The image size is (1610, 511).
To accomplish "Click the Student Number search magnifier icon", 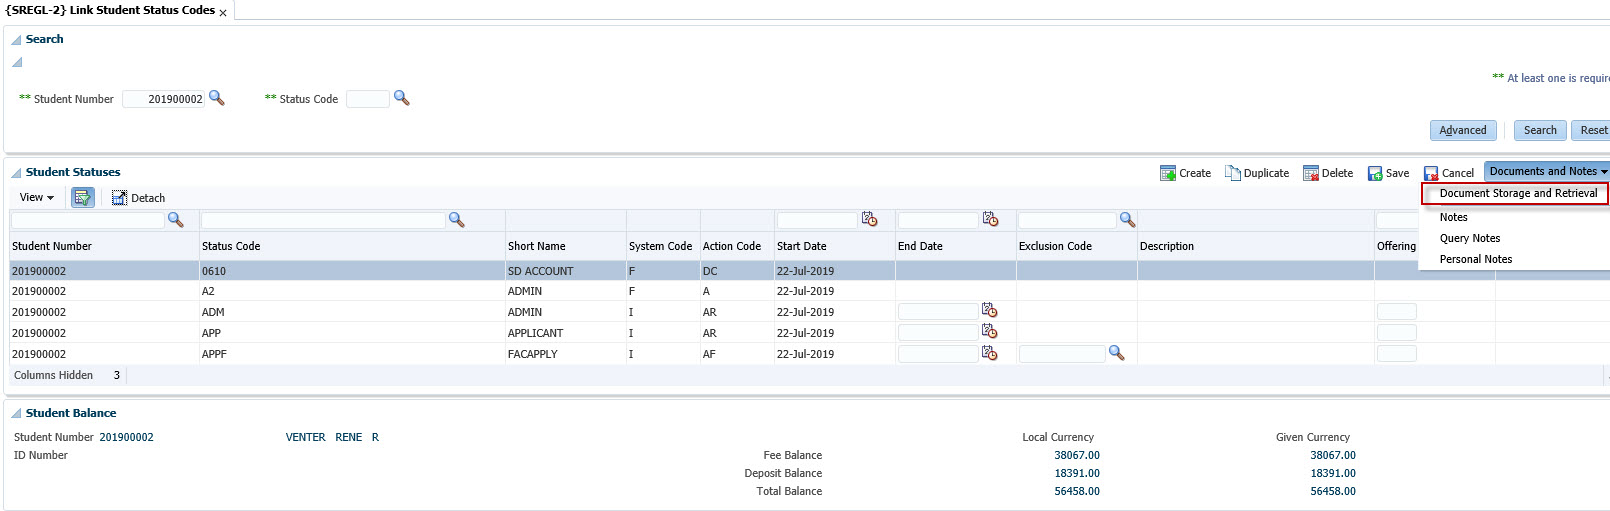I will point(216,98).
